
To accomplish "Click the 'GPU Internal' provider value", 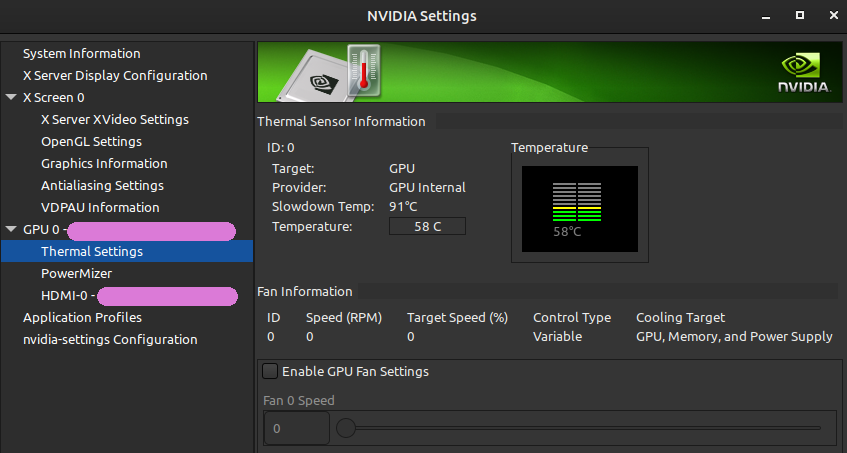I will (x=427, y=188).
